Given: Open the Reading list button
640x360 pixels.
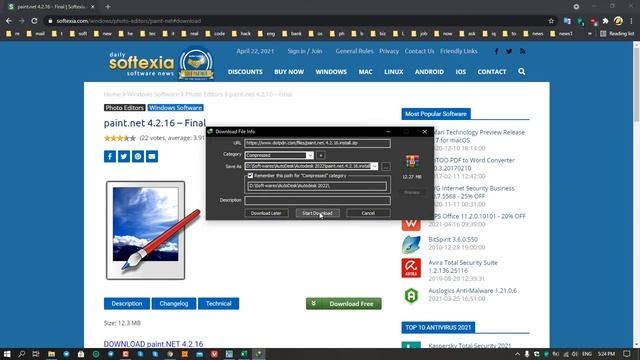Looking at the screenshot, I should tap(617, 34).
